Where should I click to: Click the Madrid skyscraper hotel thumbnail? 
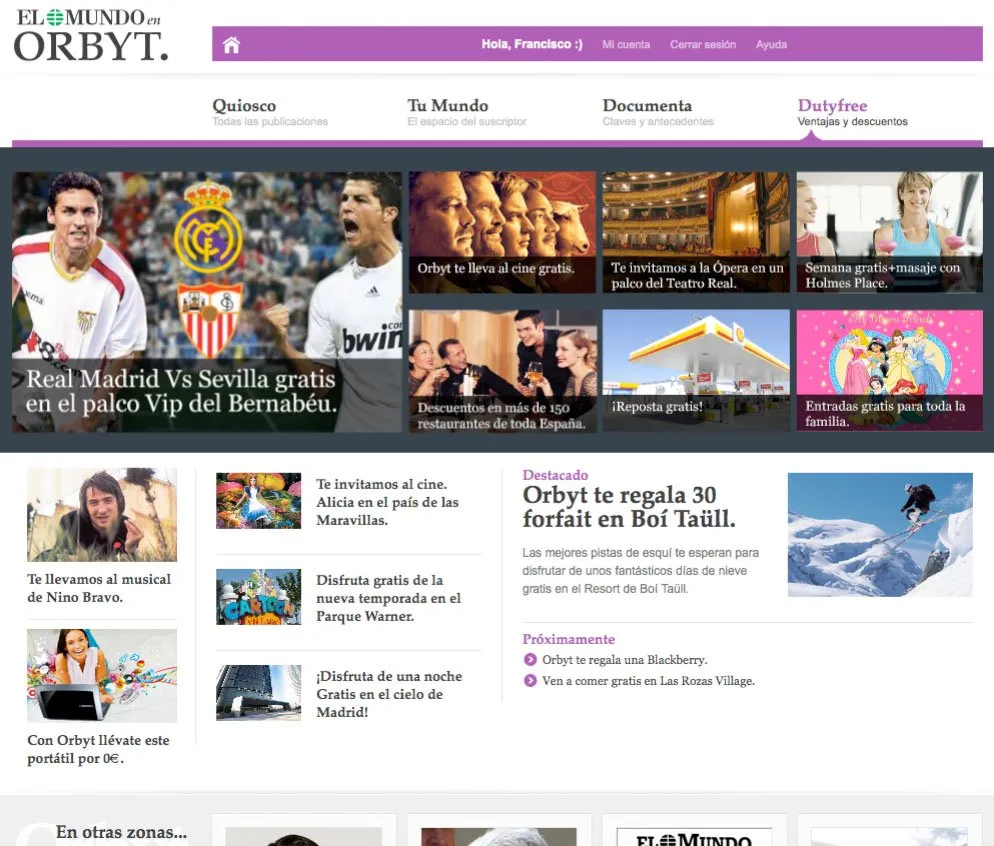(x=259, y=693)
